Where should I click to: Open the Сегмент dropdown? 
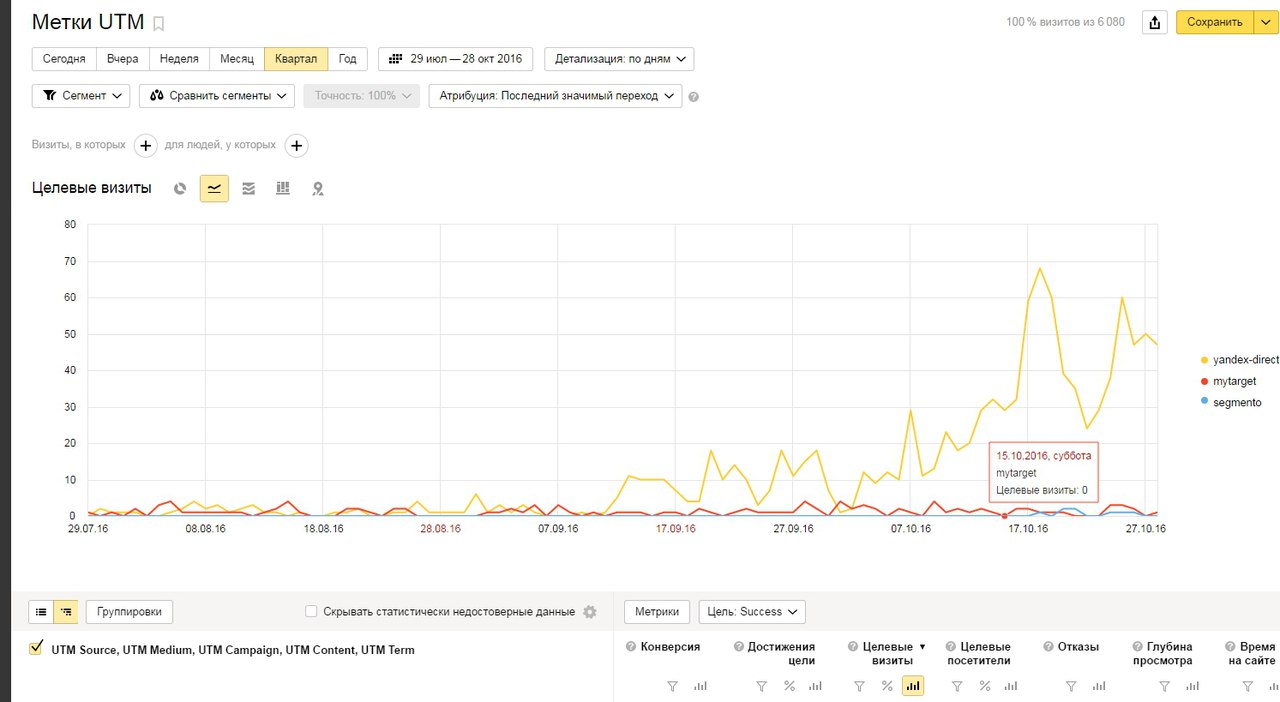tap(81, 96)
